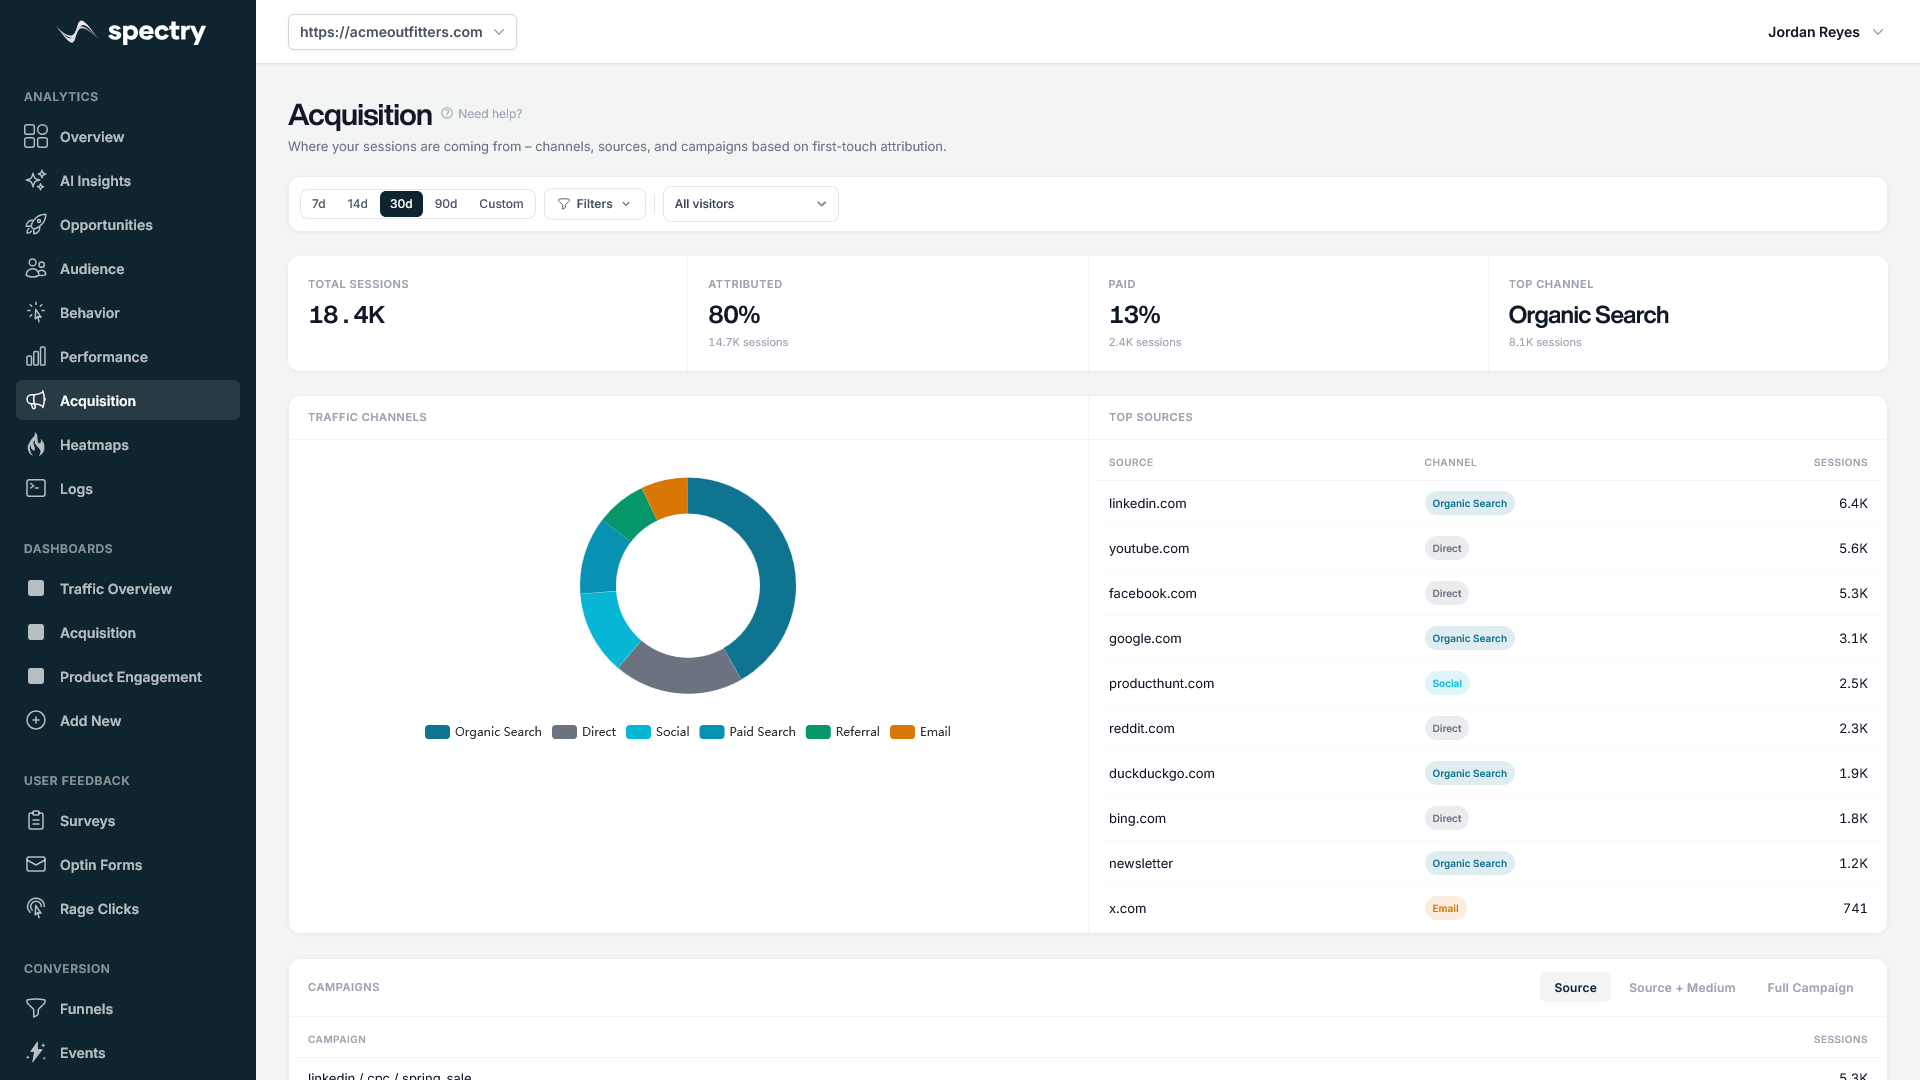Screen dimensions: 1920x1080
Task: Open the Traffic Overview dashboard
Action: [x=128, y=589]
